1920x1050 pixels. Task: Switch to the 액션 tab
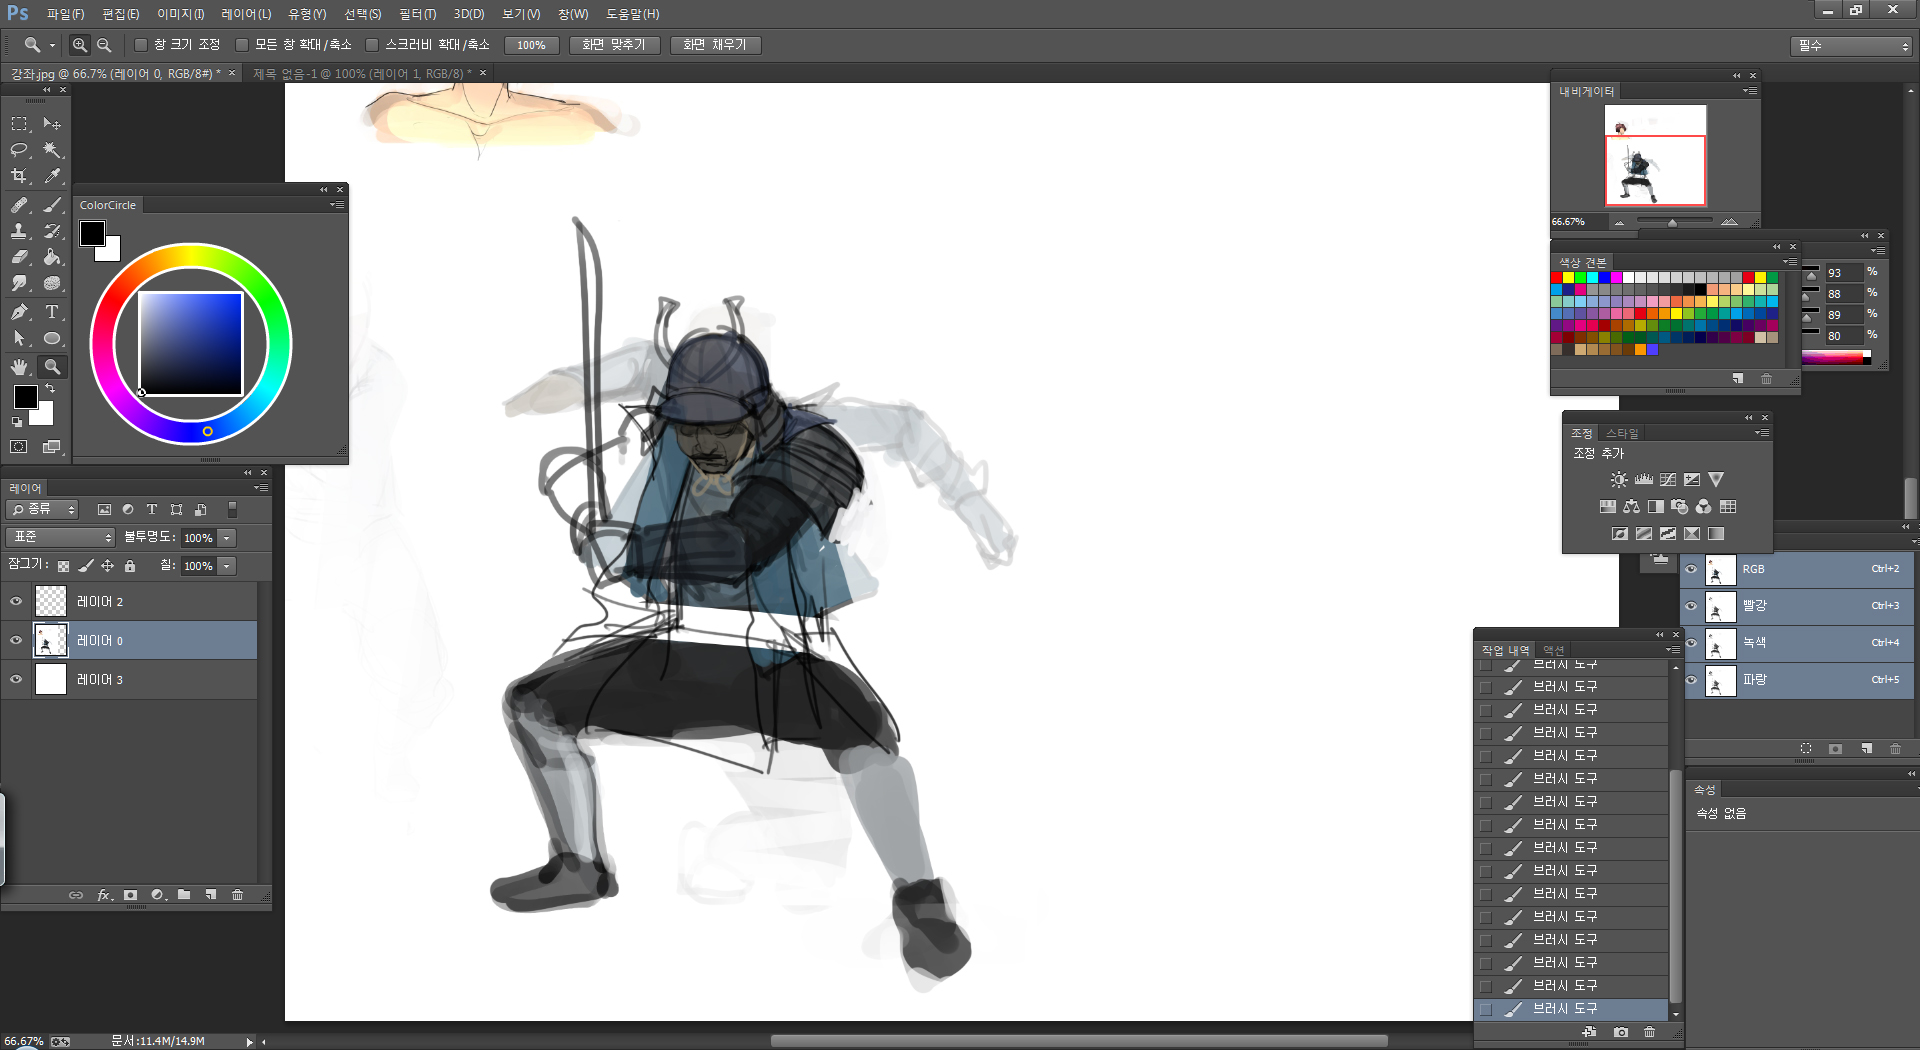[1553, 650]
